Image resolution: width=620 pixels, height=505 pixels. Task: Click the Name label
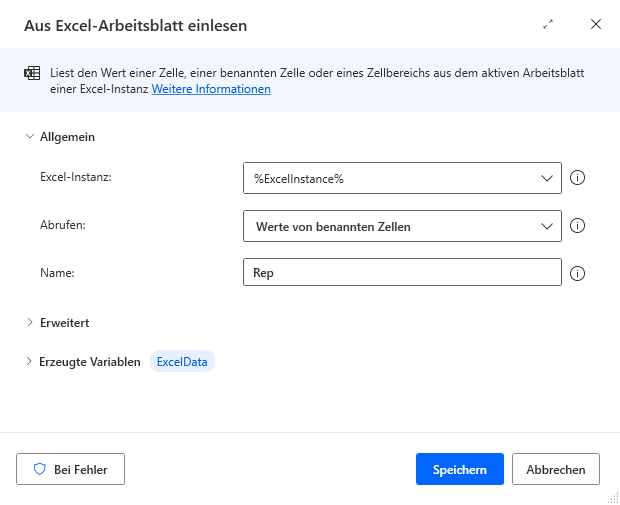coord(57,272)
